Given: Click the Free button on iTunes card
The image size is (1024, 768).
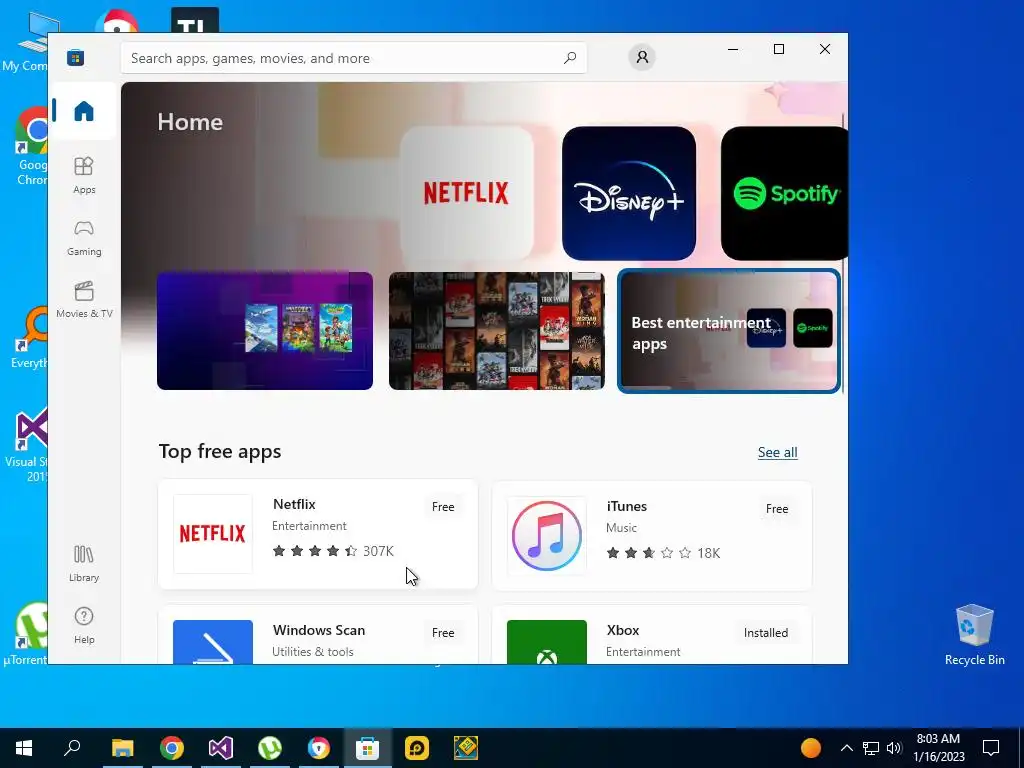Looking at the screenshot, I should point(777,509).
